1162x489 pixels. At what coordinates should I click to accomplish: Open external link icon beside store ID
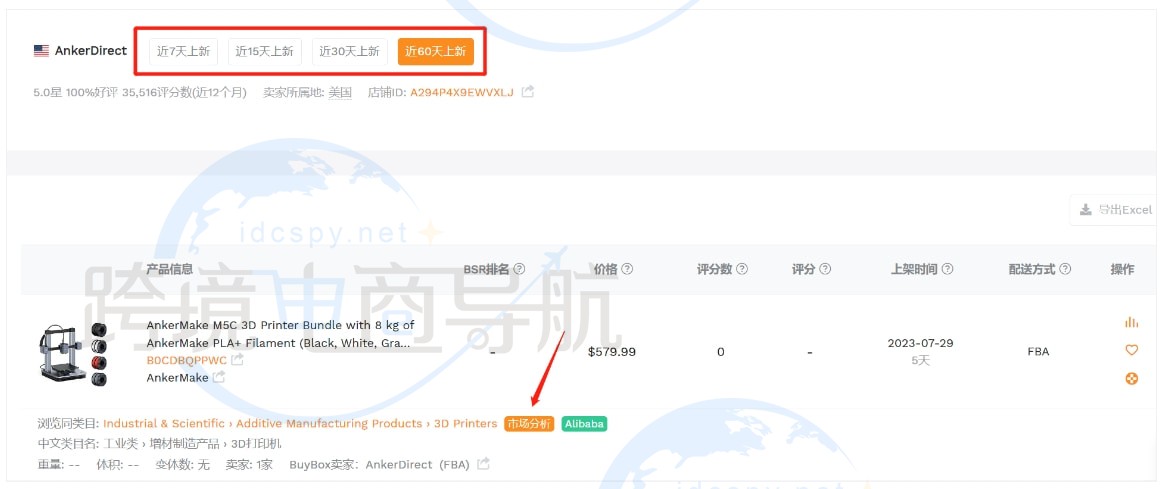pos(528,92)
